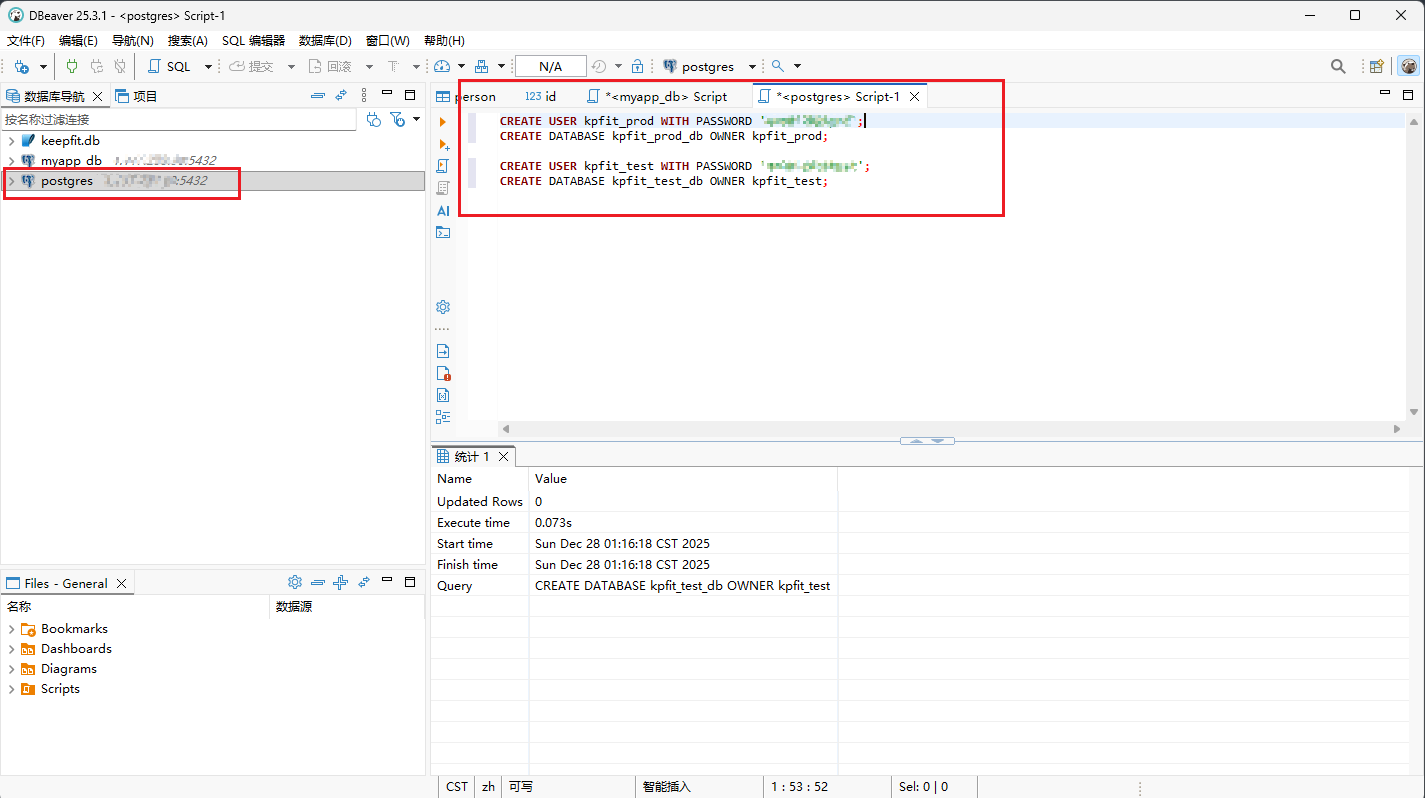Click the new database connection plug icon
1425x798 pixels.
(x=22, y=66)
